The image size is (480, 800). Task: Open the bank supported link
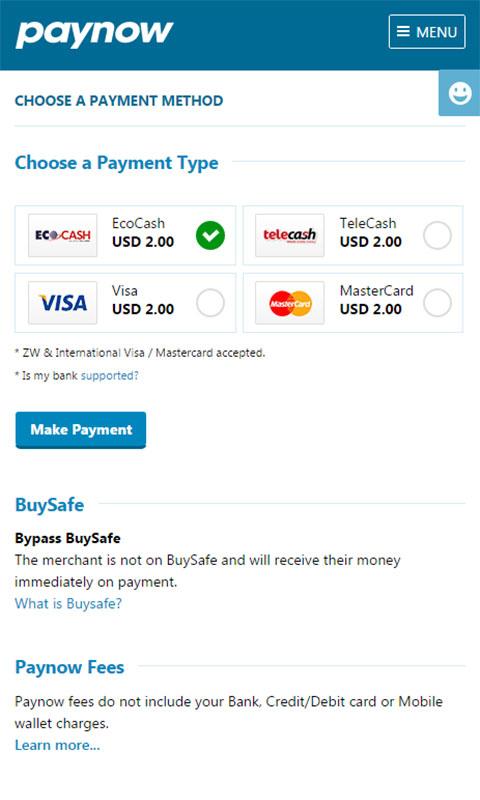coord(110,376)
